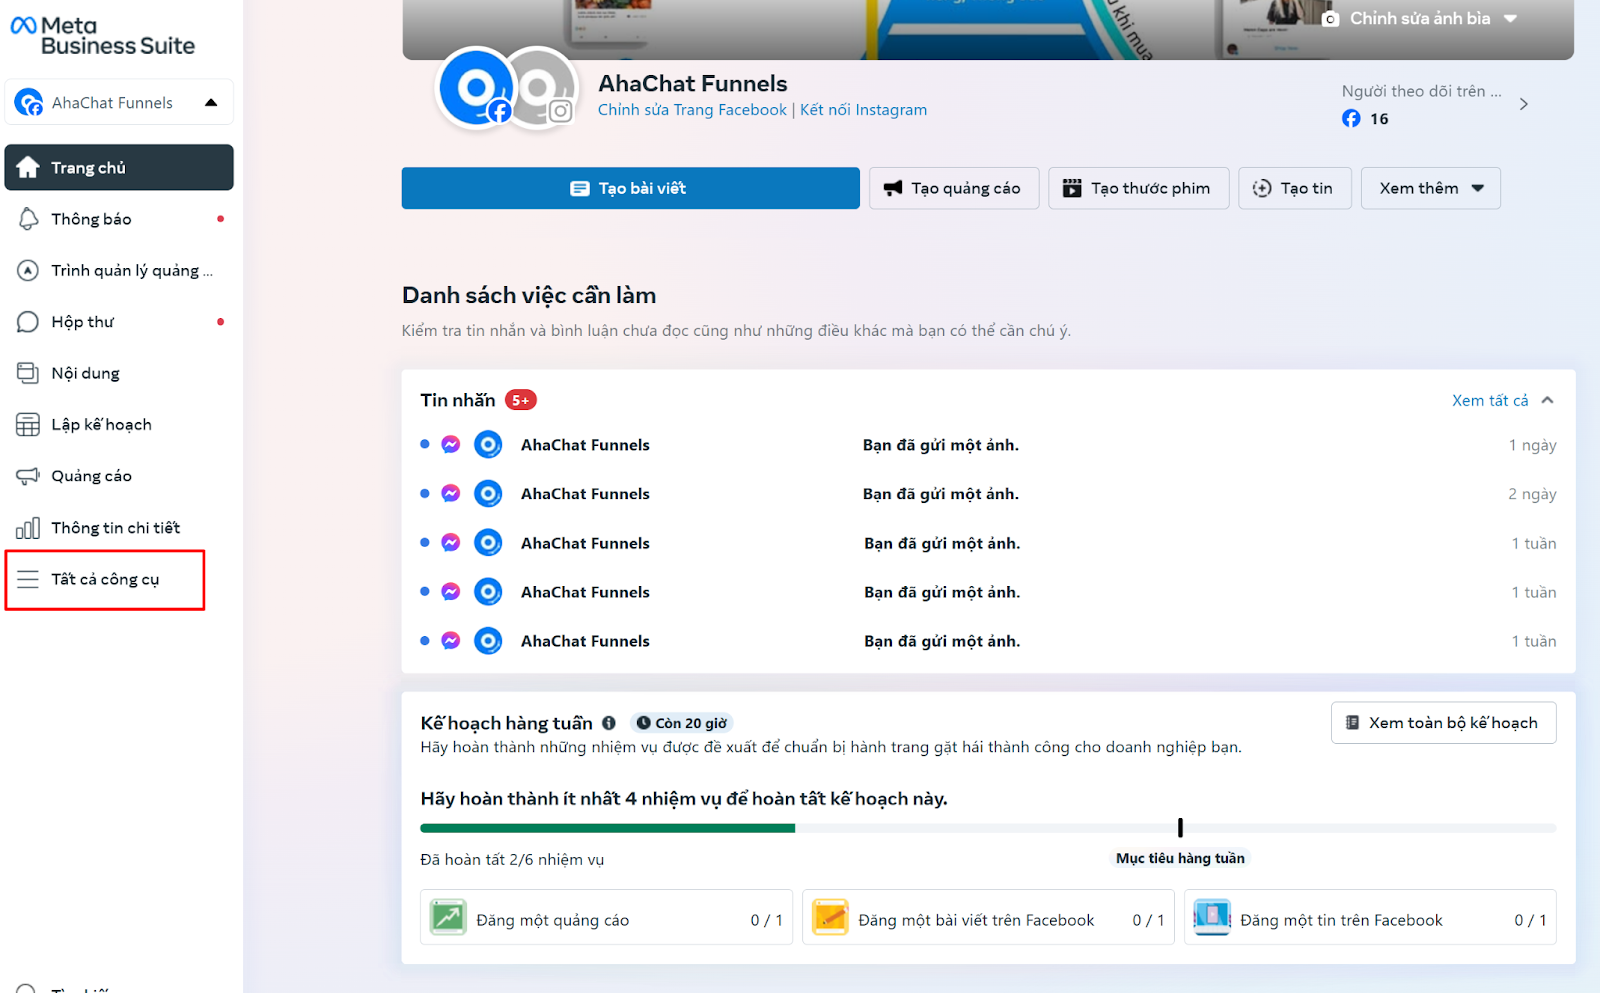Screen dimensions: 1600x993
Task: Click the ad chart task icon
Action: [x=448, y=917]
